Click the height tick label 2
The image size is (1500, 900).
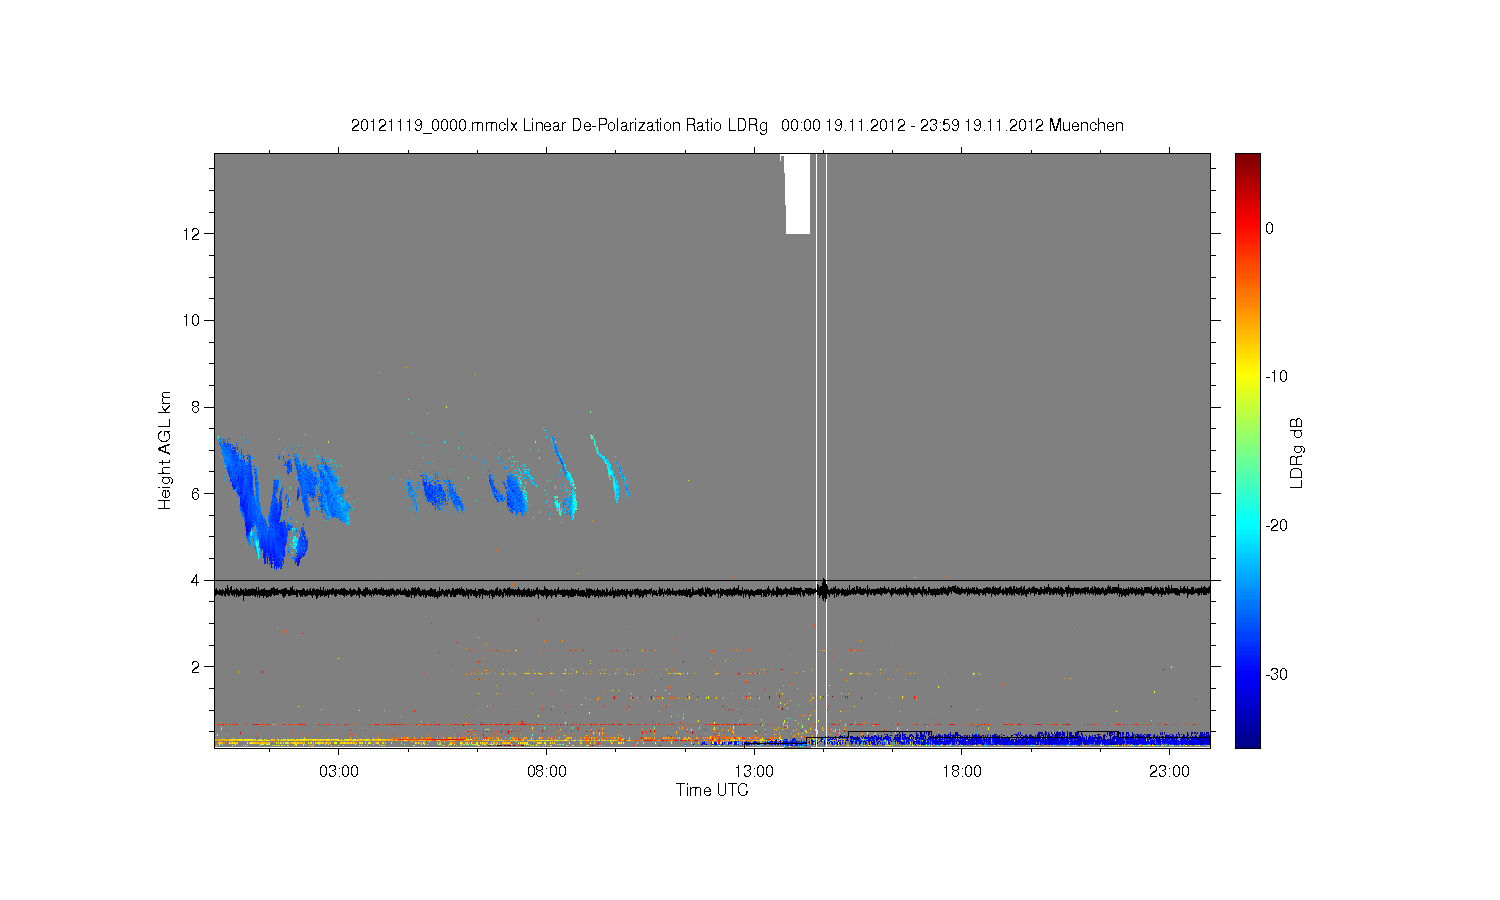click(196, 666)
